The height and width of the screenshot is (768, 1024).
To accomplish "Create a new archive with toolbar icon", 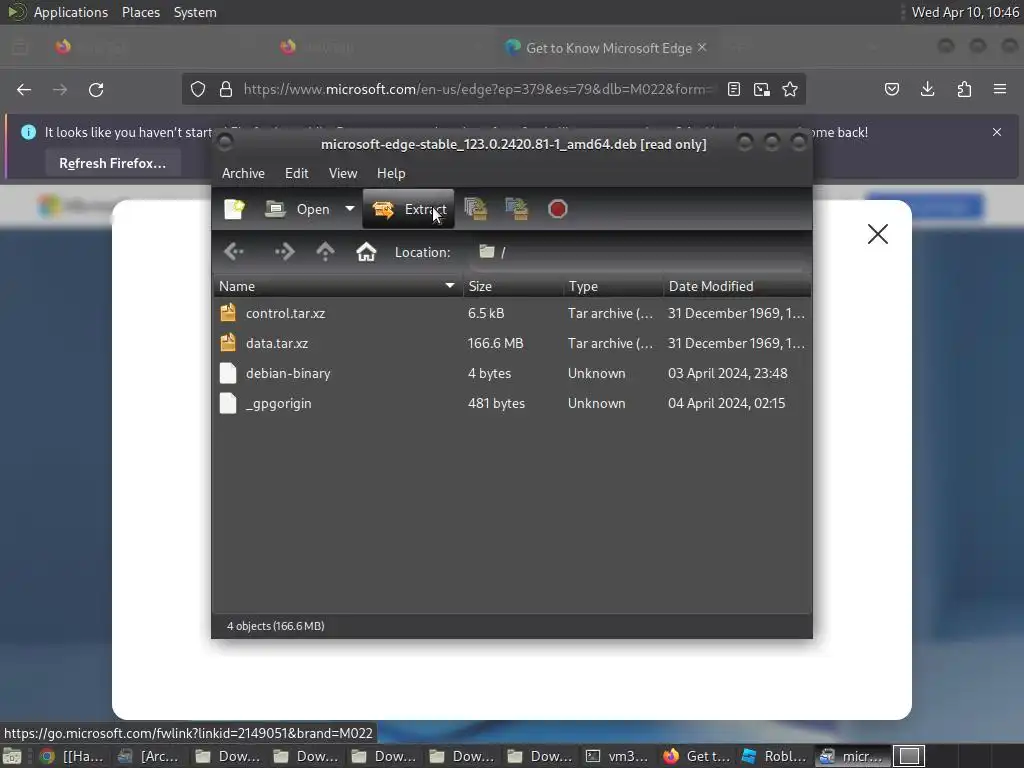I will click(234, 209).
